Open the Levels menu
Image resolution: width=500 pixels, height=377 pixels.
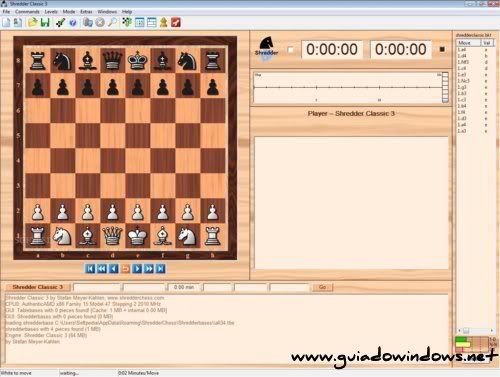pyautogui.click(x=51, y=12)
